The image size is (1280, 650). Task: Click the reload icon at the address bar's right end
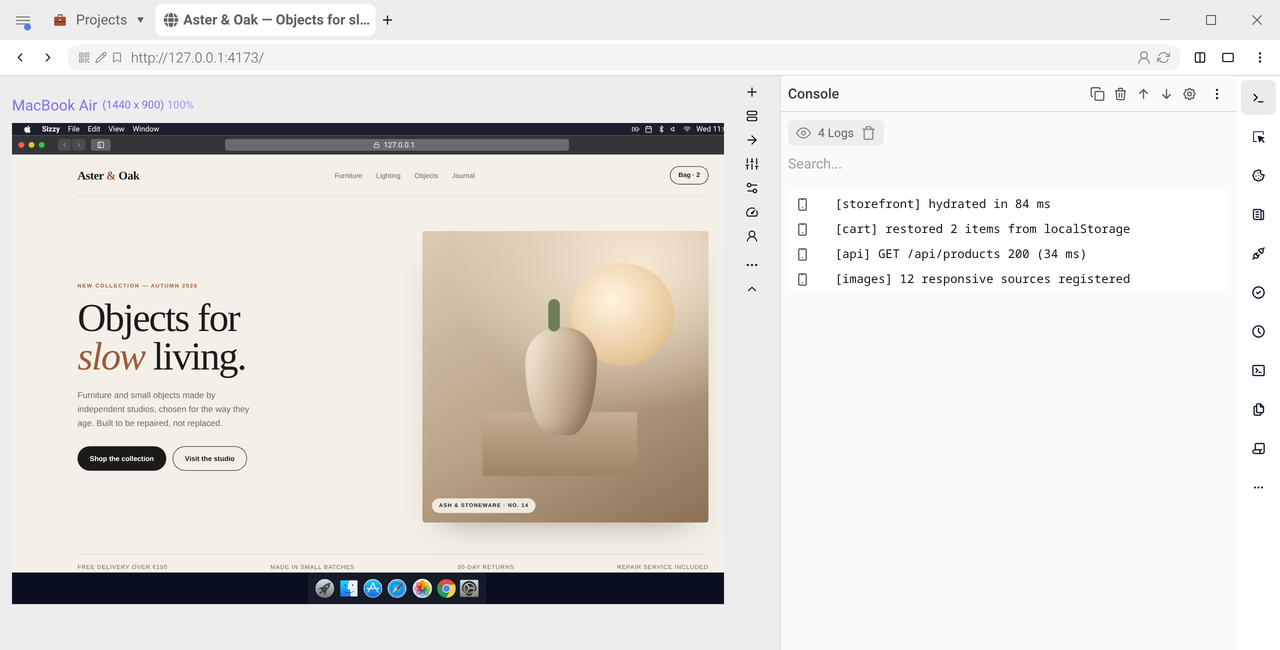tap(1163, 58)
